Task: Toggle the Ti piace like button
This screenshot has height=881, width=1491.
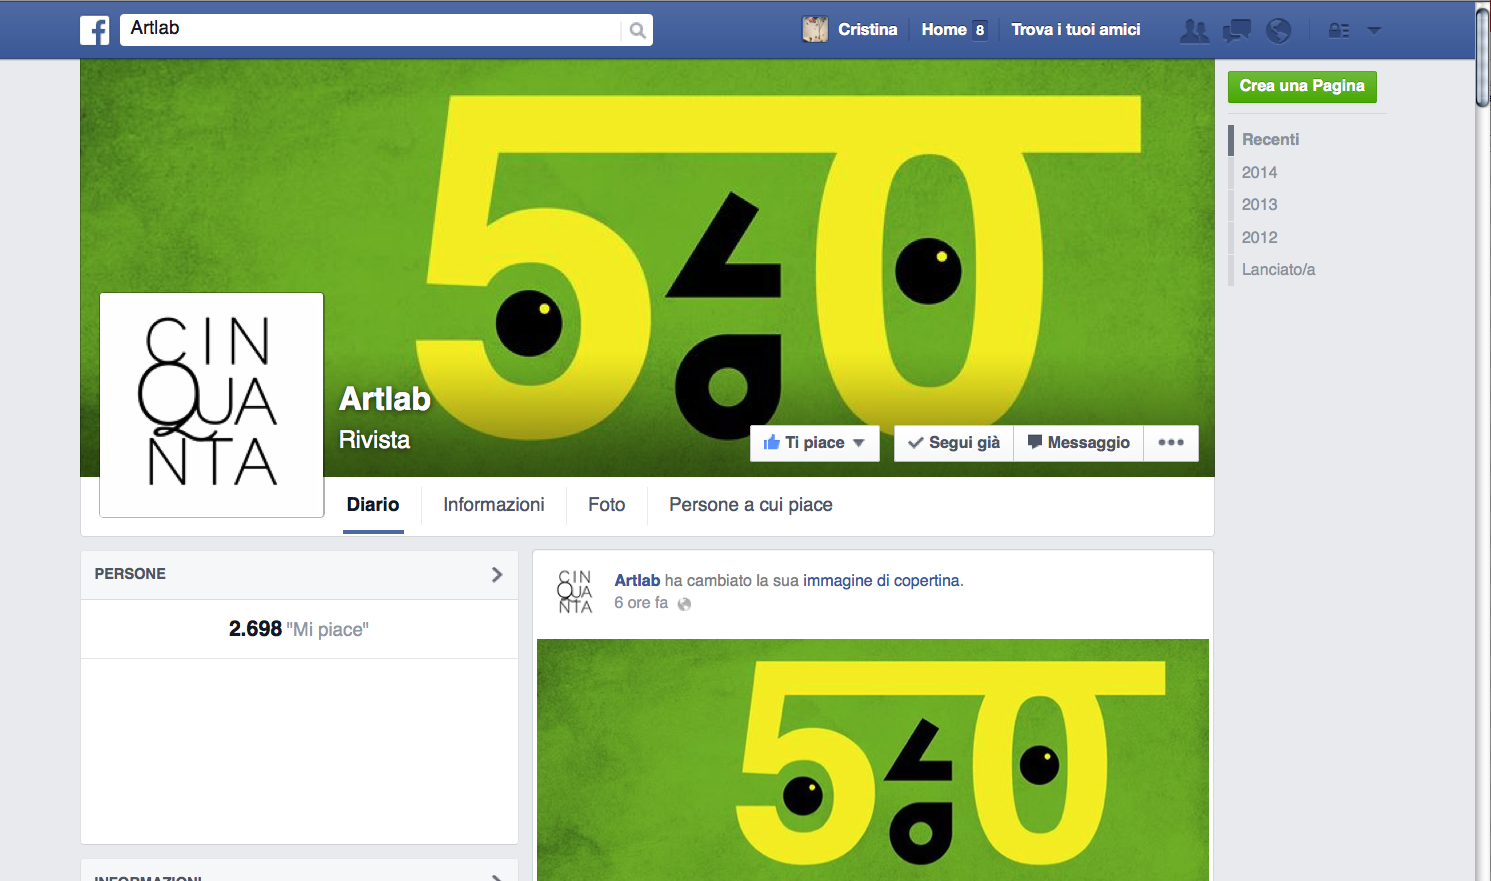Action: [814, 443]
